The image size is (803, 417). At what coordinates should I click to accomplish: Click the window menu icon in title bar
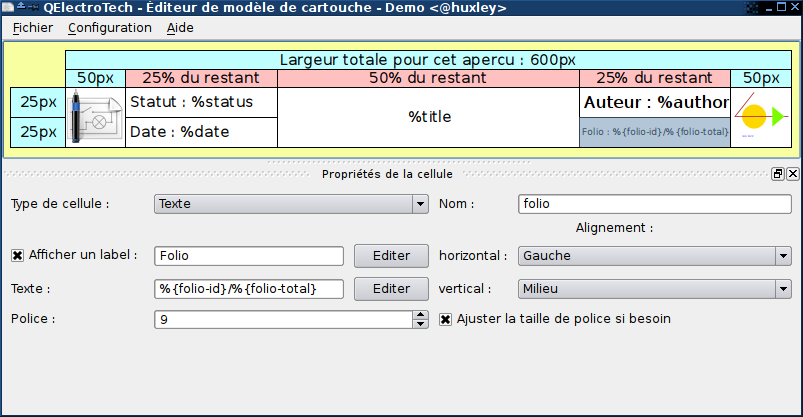coord(8,7)
